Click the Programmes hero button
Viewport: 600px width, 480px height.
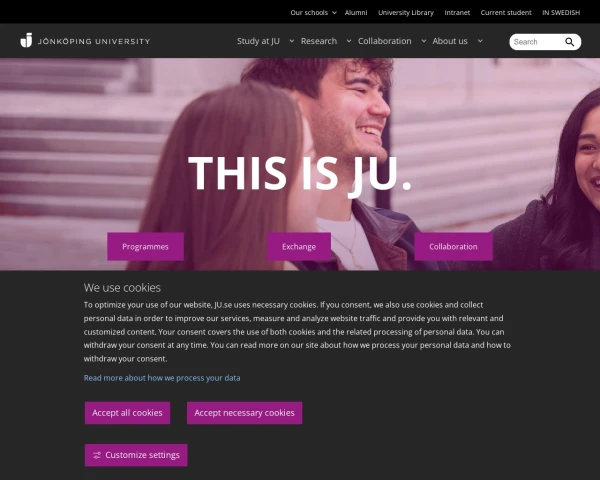pos(145,247)
